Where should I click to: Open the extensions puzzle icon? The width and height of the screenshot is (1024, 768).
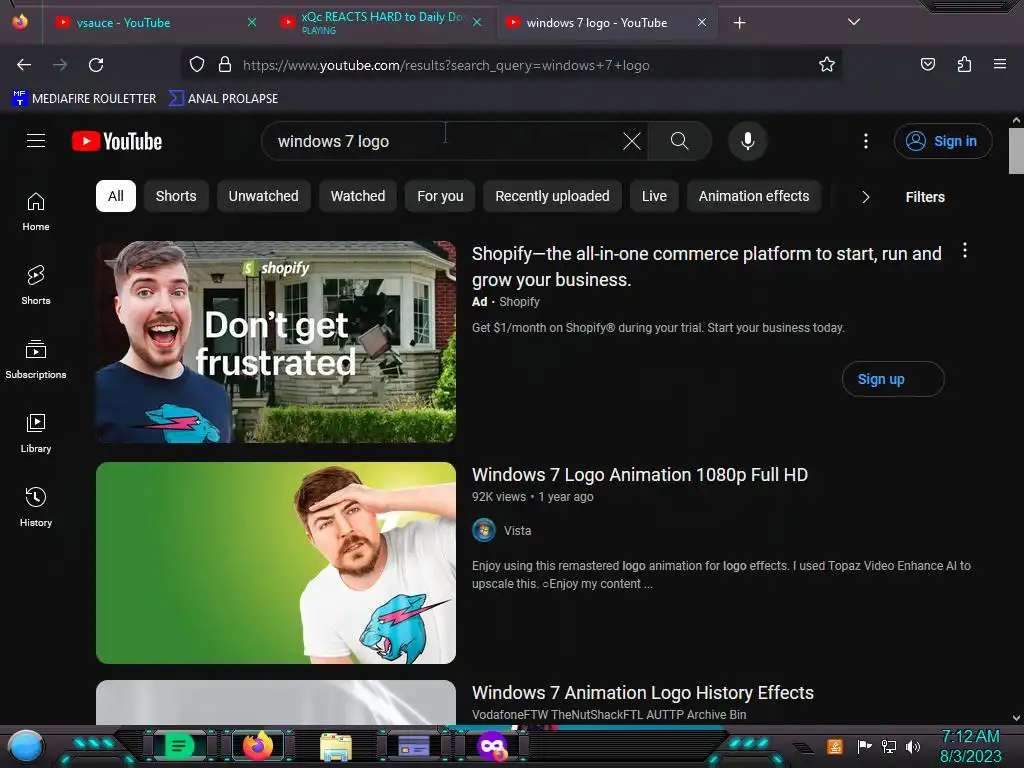964,65
